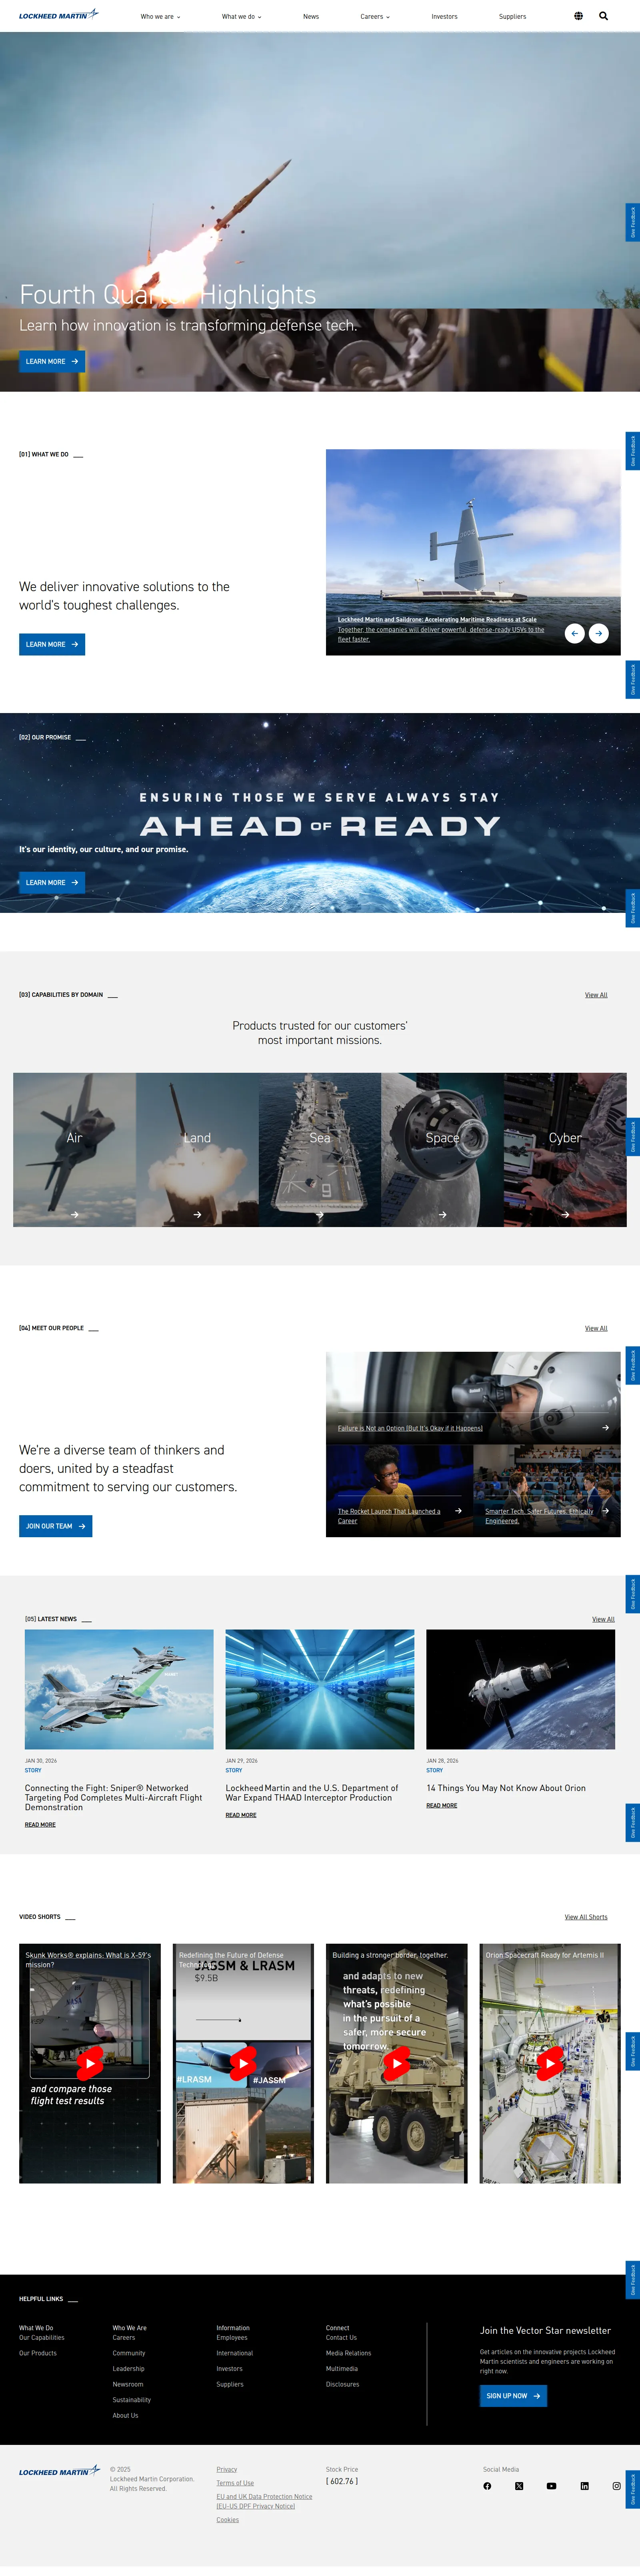Open the THAAD Interceptor Production news image

(x=320, y=1689)
